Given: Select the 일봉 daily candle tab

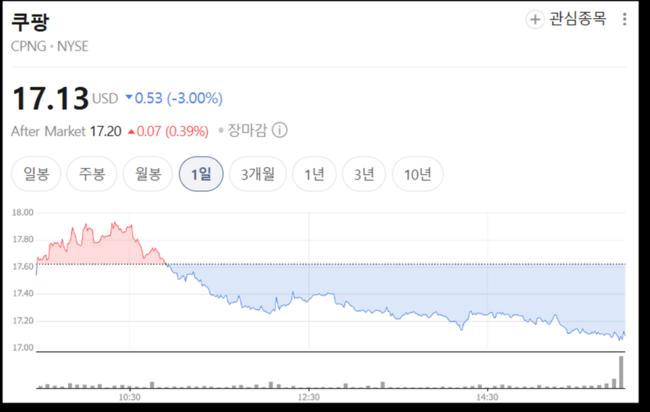Looking at the screenshot, I should point(35,174).
